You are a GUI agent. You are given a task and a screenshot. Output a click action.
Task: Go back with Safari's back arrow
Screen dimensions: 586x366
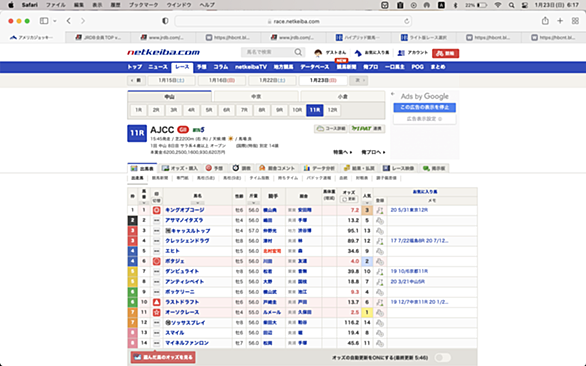pyautogui.click(x=69, y=21)
